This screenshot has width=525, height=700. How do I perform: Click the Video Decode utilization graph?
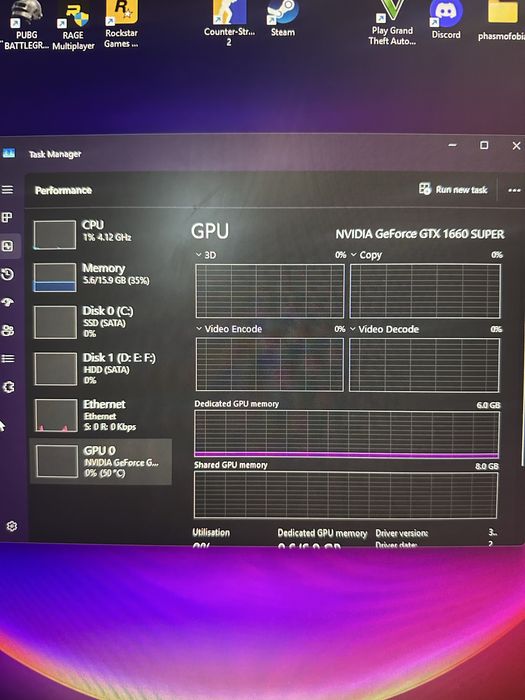click(x=424, y=365)
